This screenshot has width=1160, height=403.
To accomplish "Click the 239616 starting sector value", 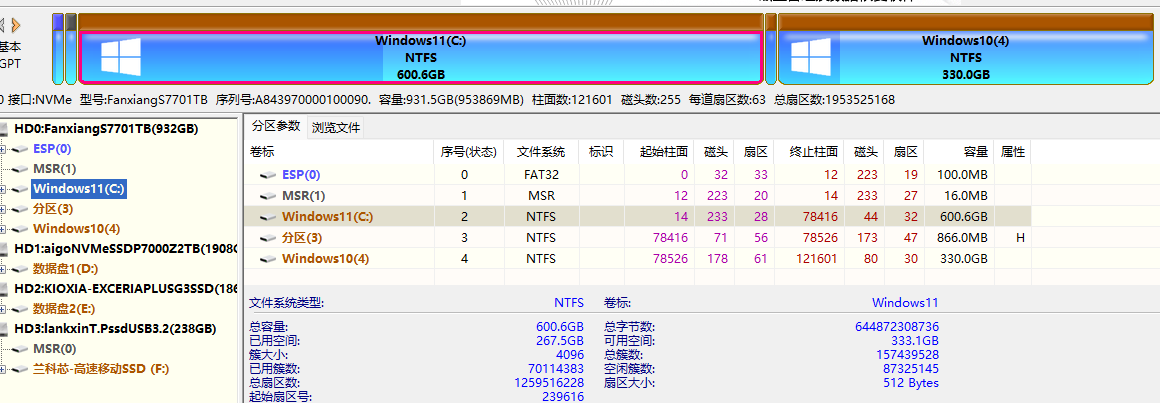I will (563, 397).
